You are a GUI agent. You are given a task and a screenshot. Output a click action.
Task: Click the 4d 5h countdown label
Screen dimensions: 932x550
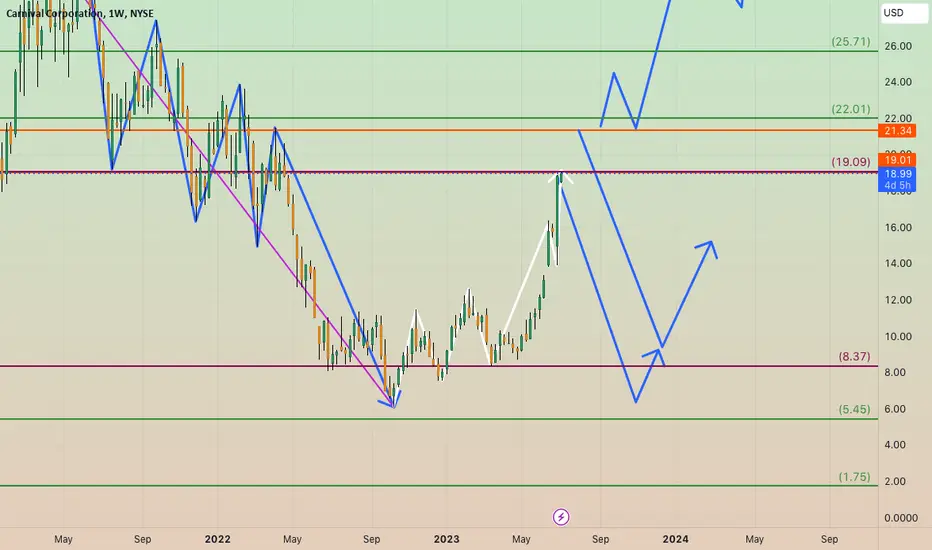click(x=898, y=186)
